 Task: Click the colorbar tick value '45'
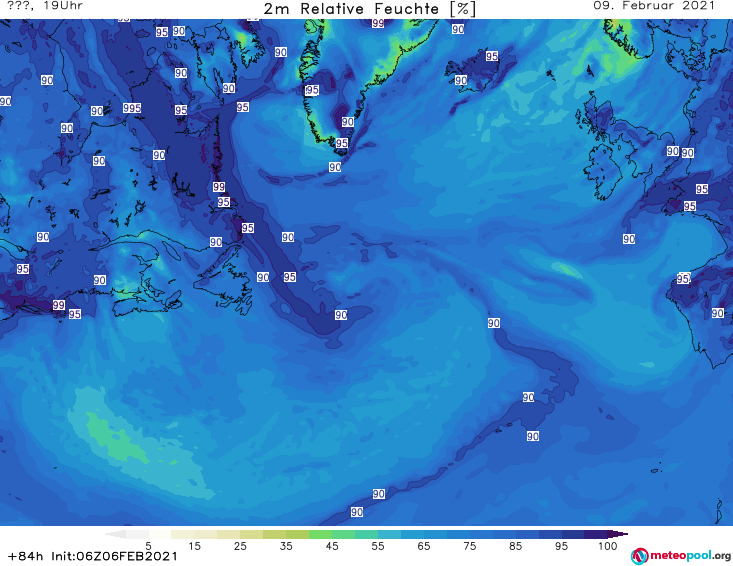332,546
